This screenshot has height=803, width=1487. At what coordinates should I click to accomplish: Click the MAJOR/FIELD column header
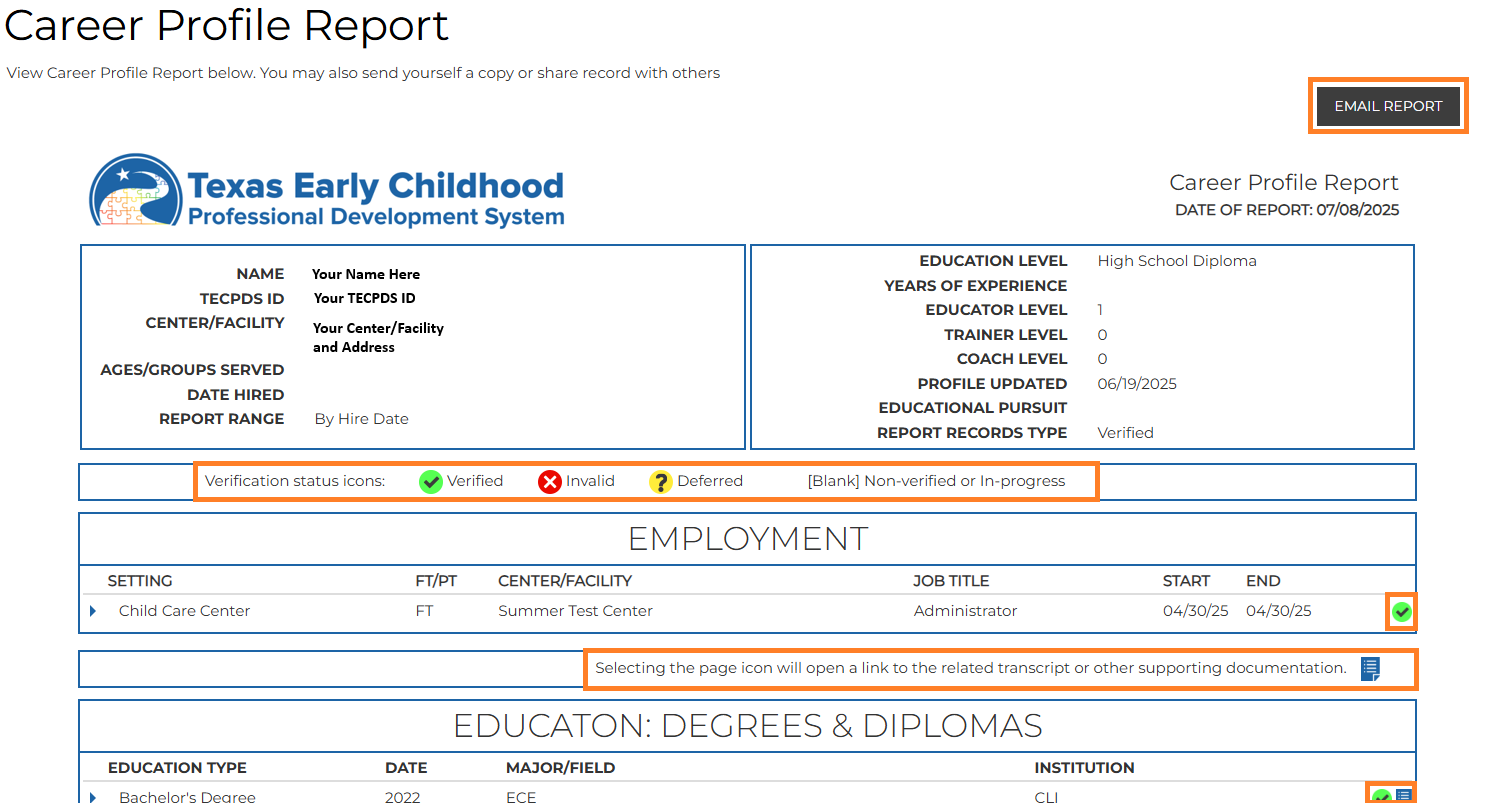(x=560, y=768)
